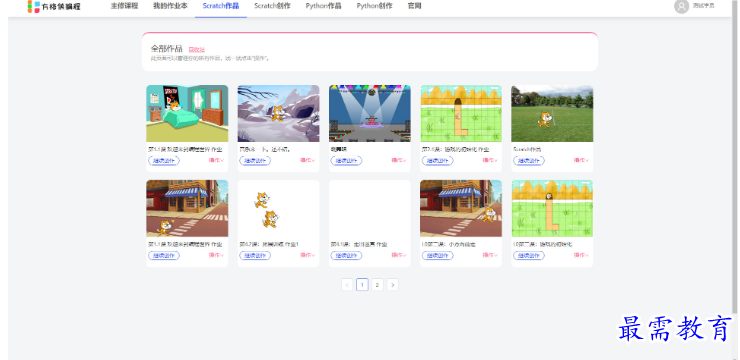Click the title under the snowy mountain card

pyautogui.click(x=264, y=149)
